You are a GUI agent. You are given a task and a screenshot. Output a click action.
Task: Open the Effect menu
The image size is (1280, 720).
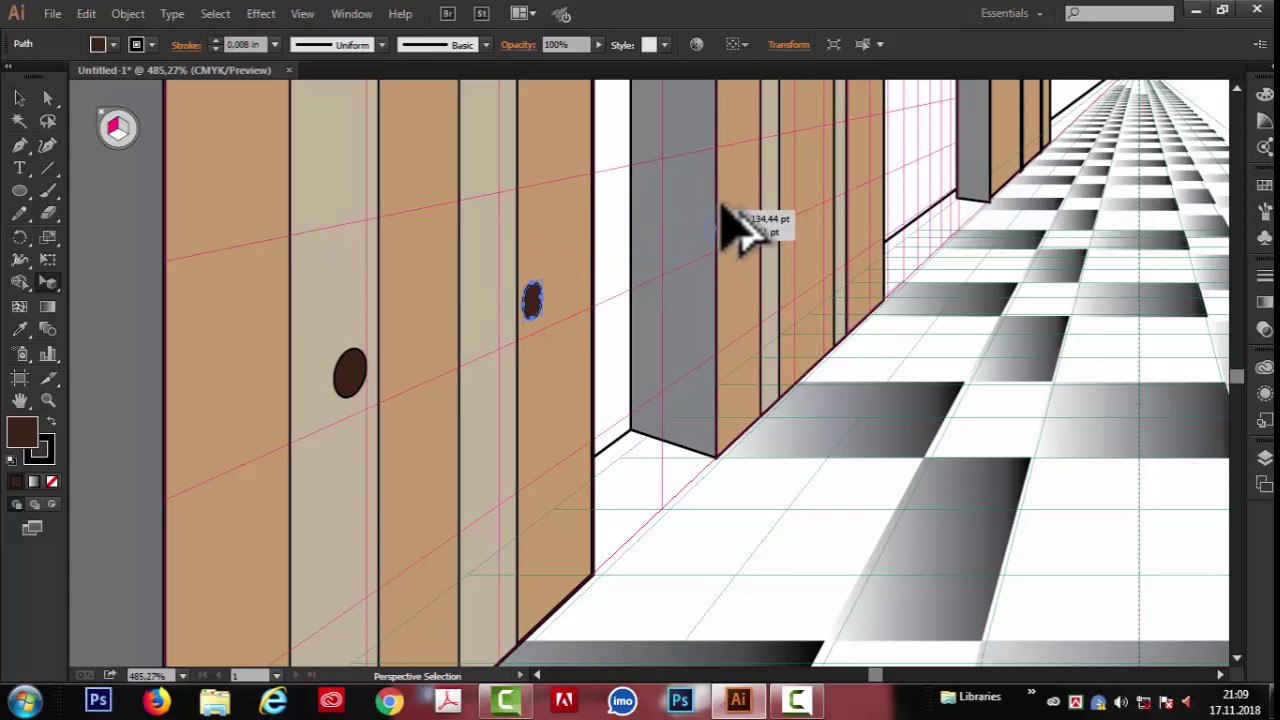260,14
